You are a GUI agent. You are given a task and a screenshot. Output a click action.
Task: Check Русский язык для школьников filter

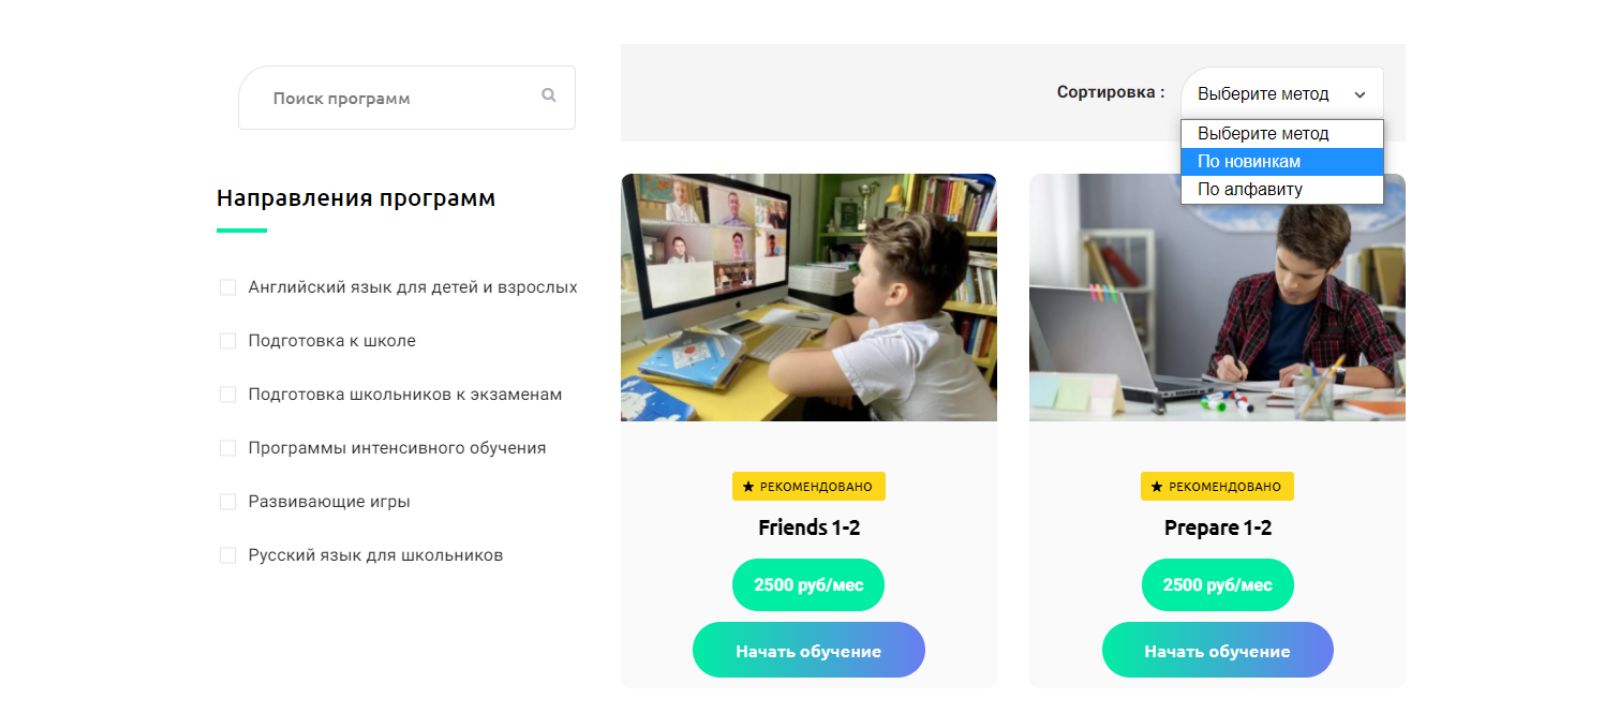click(228, 555)
